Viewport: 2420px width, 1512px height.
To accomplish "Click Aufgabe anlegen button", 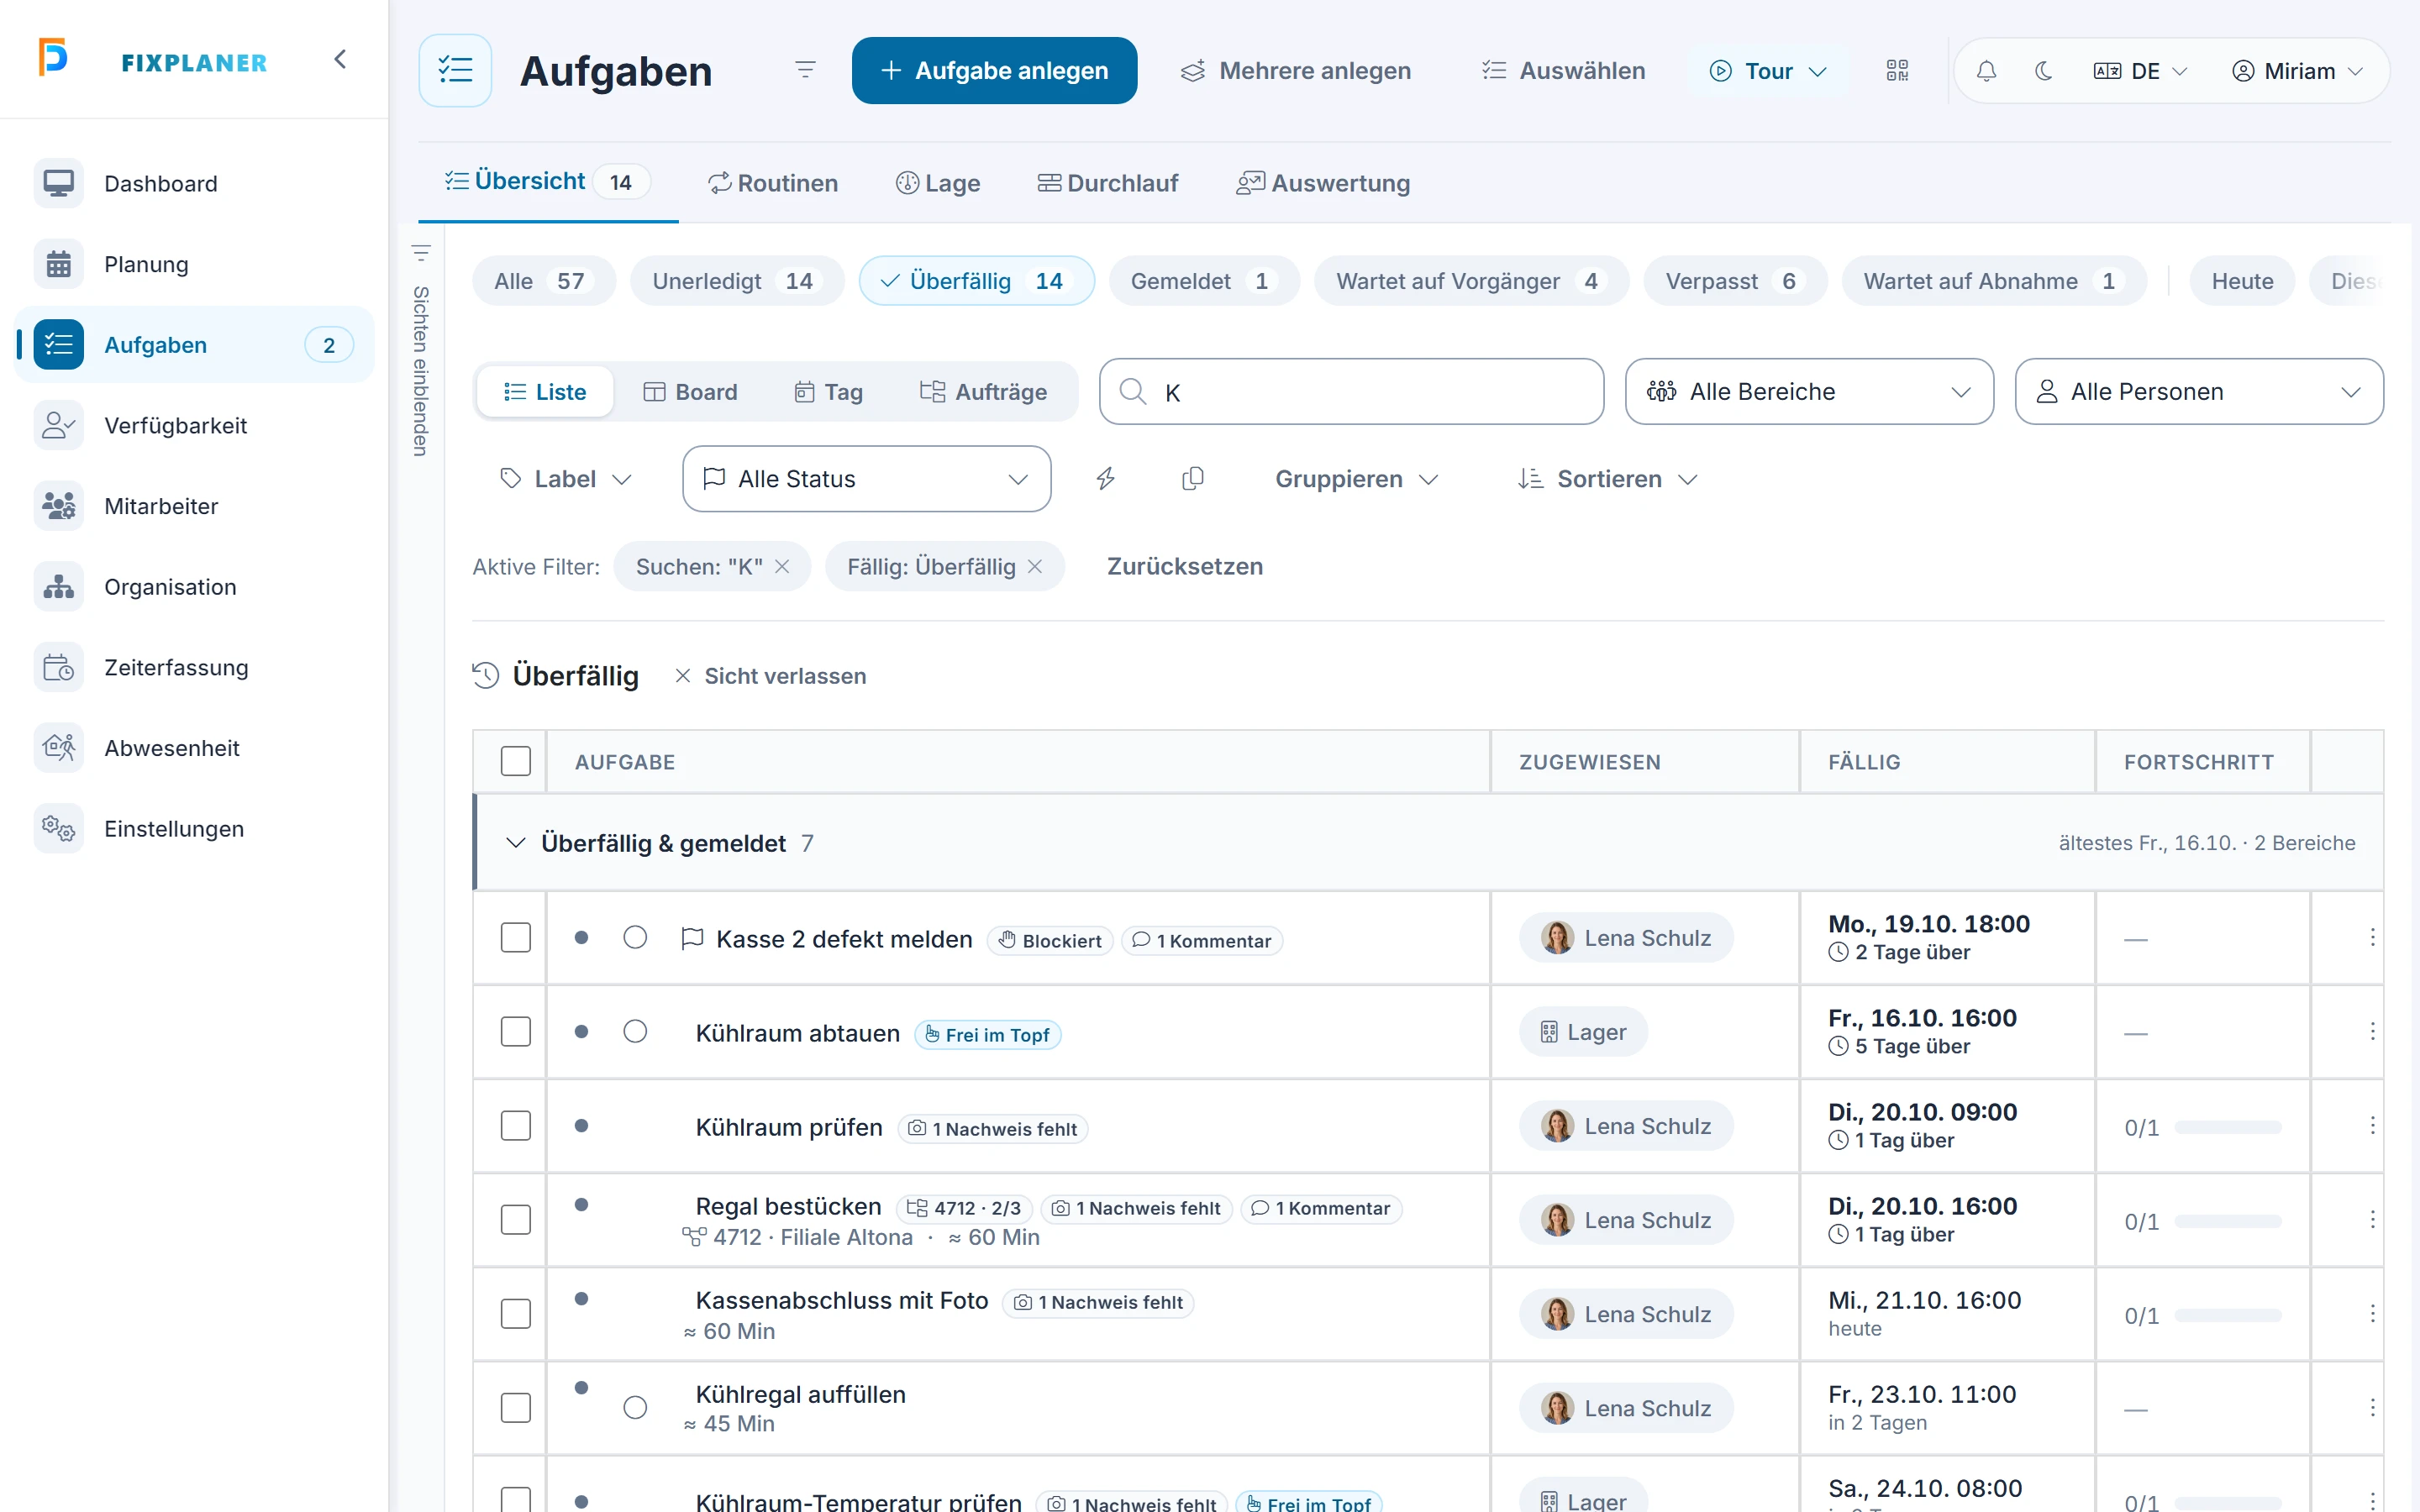I will coord(994,71).
